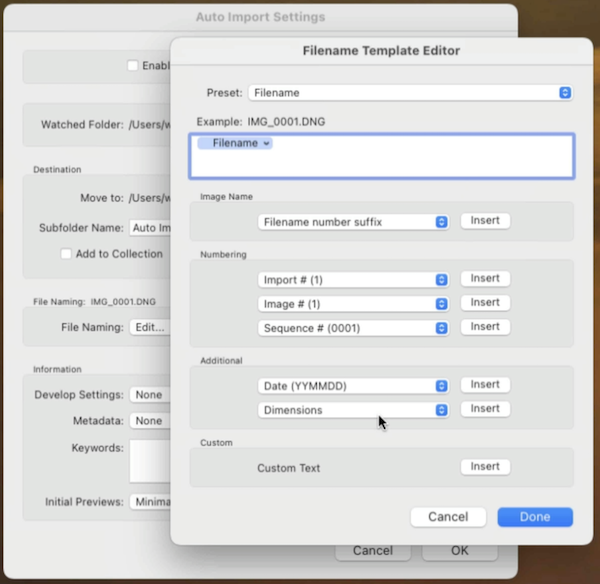Screen dimensions: 600x584
Task: Click the Filename token in template field
Action: (x=235, y=144)
